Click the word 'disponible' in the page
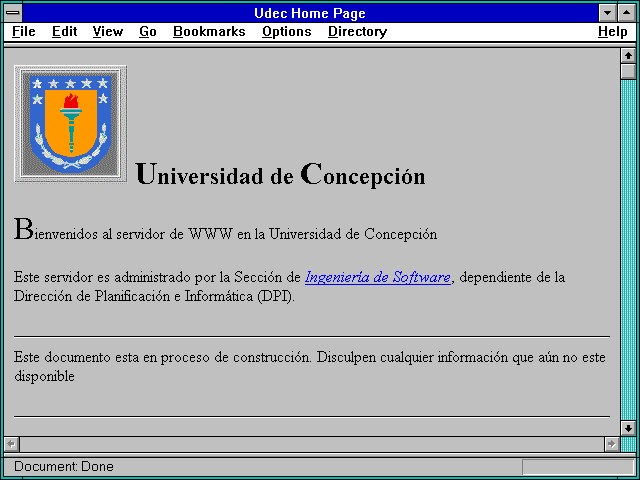 [x=44, y=376]
